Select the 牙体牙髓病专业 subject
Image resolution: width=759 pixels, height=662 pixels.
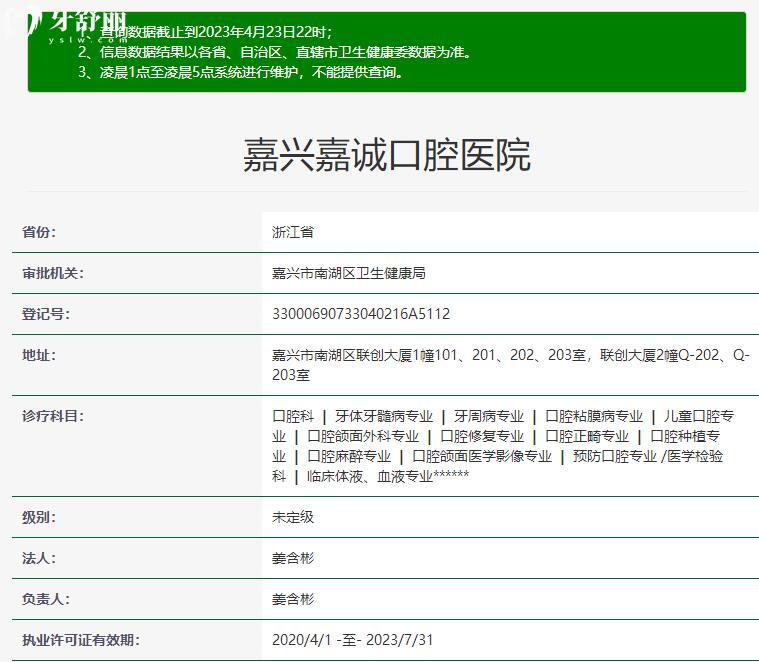pos(384,416)
